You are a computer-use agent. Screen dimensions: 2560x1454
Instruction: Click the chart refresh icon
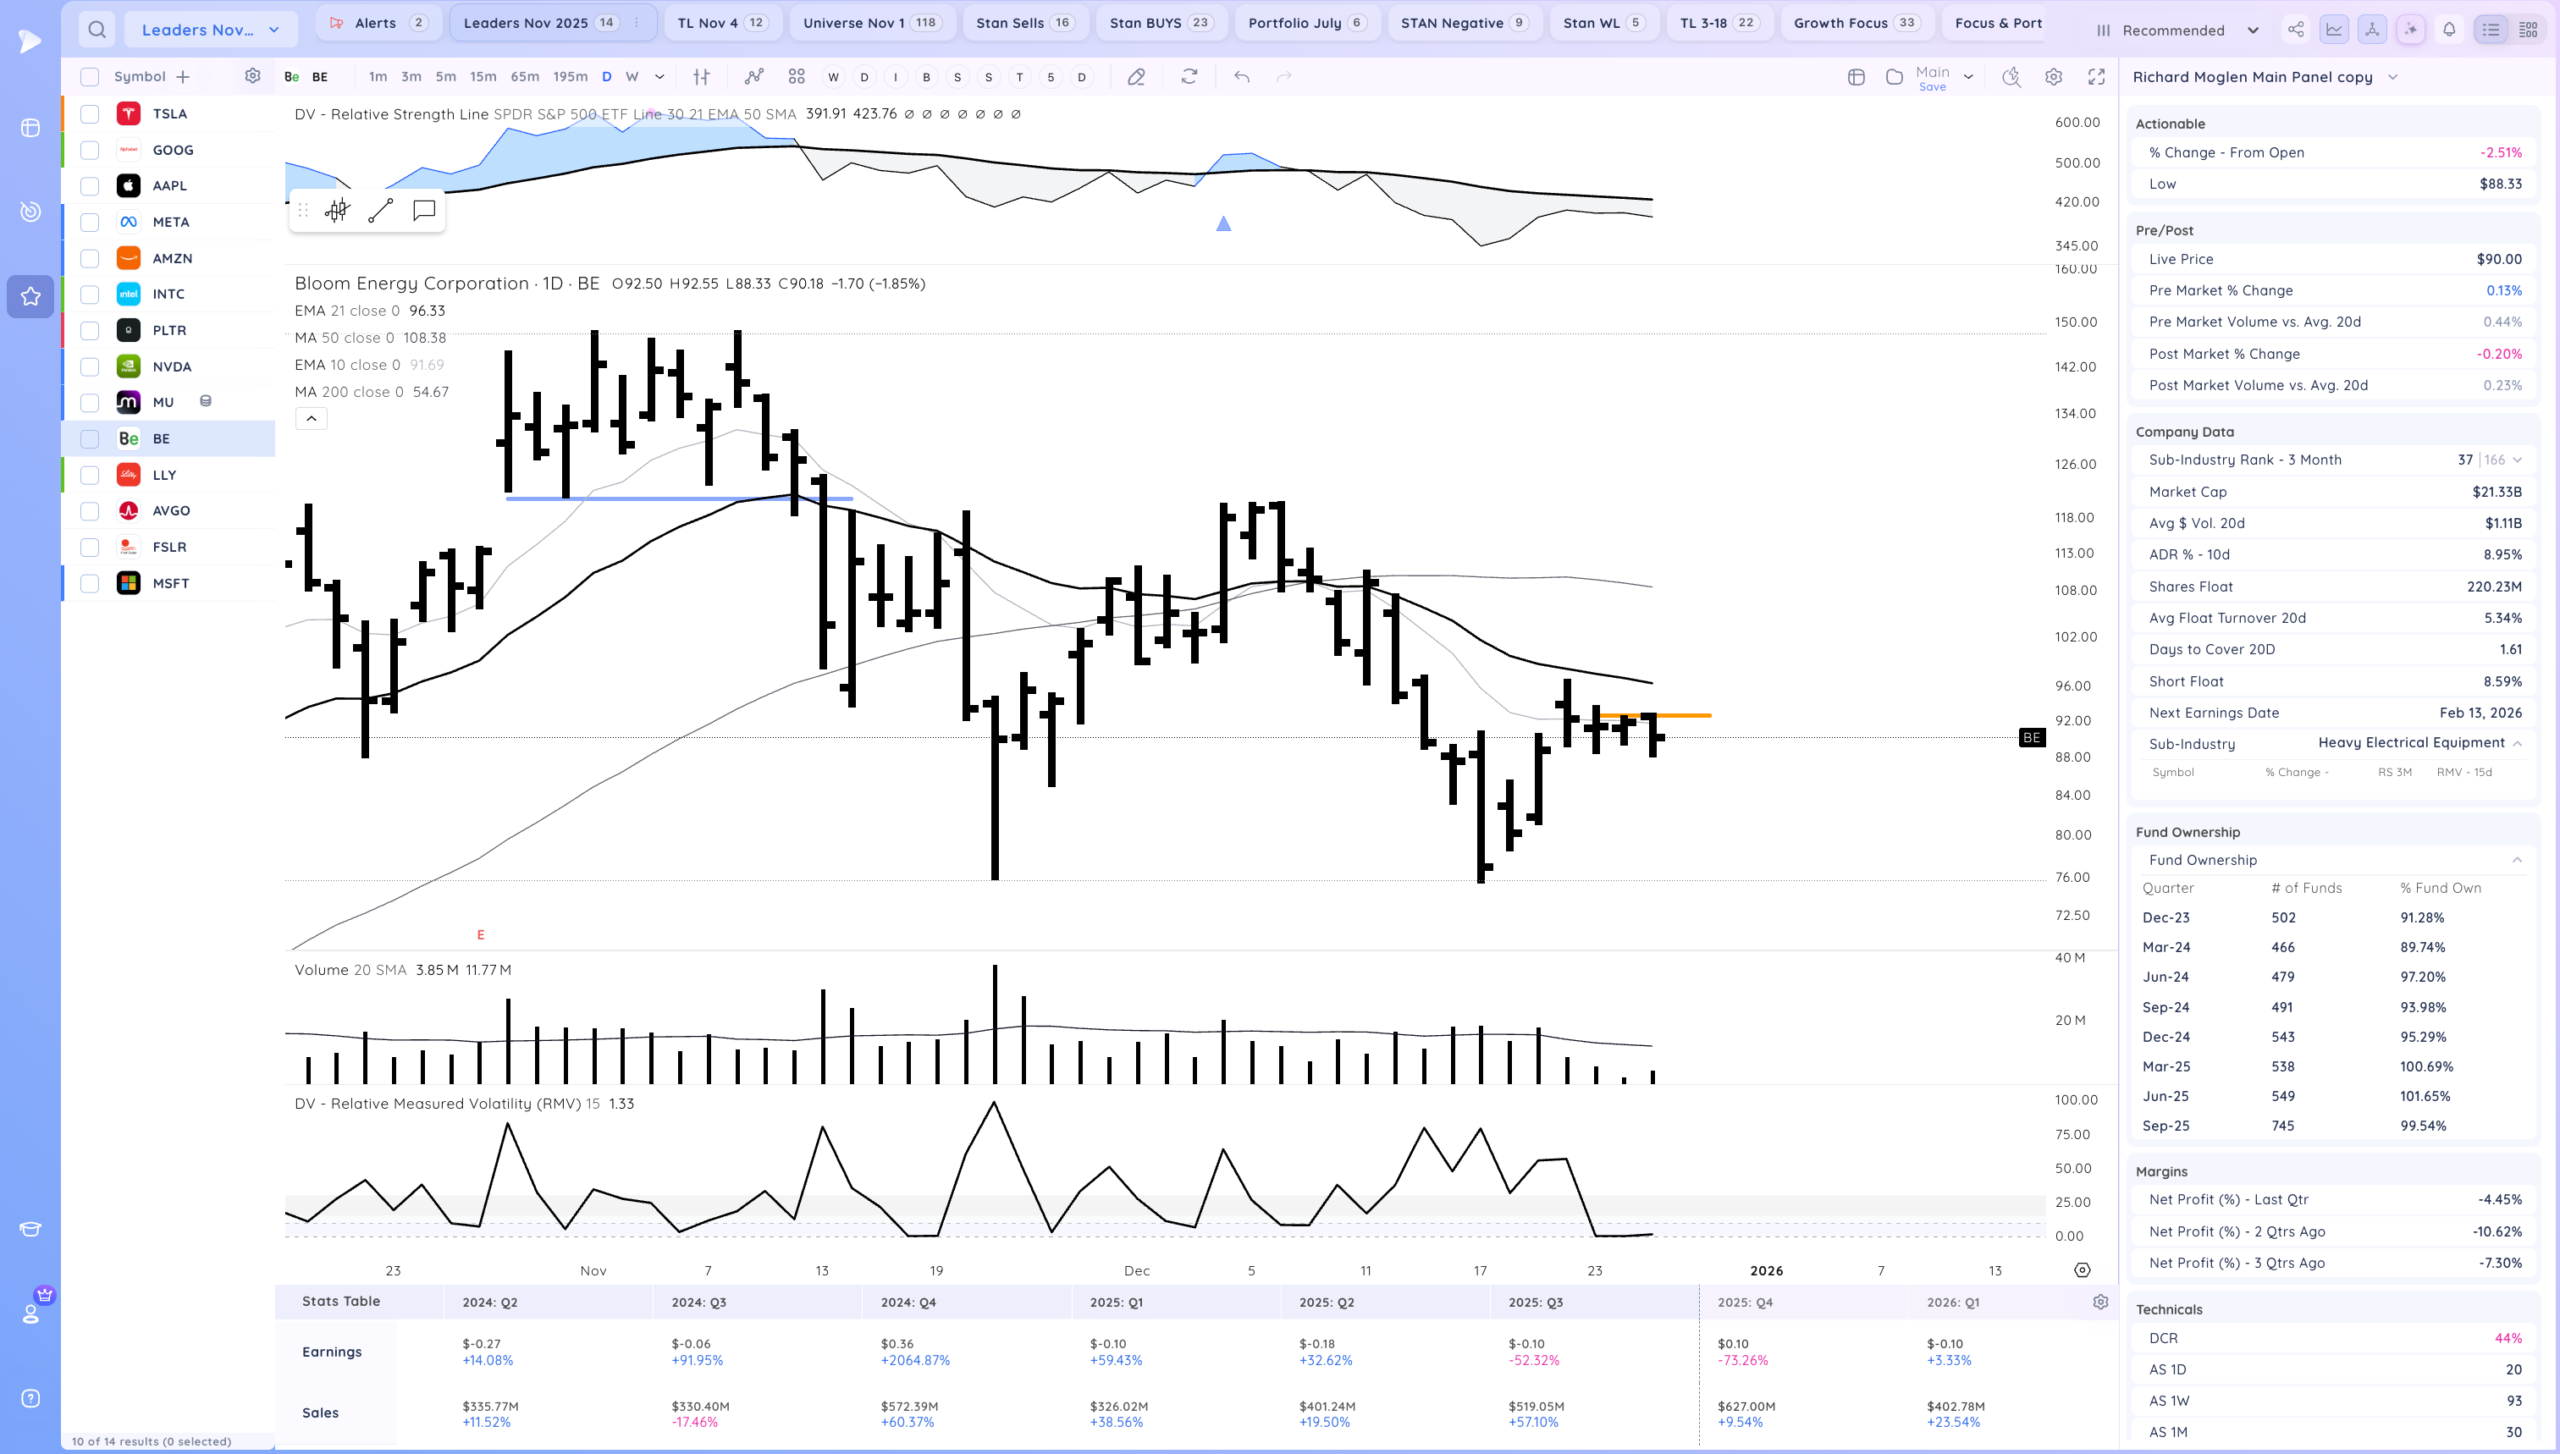coord(1189,77)
